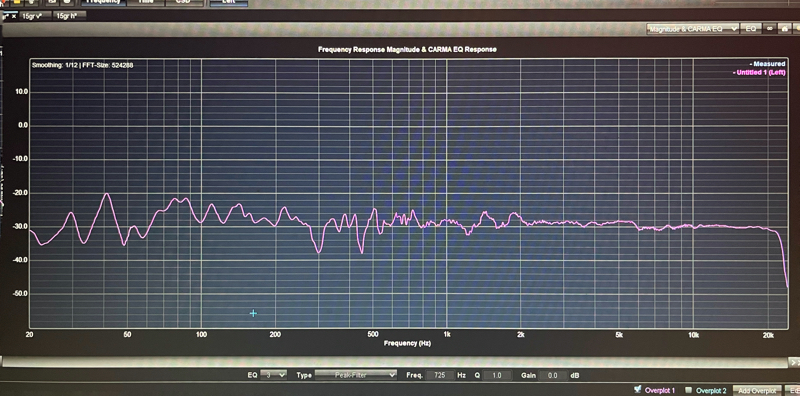Switch to the 15gr h measurement tab
The image size is (800, 396).
[69, 16]
